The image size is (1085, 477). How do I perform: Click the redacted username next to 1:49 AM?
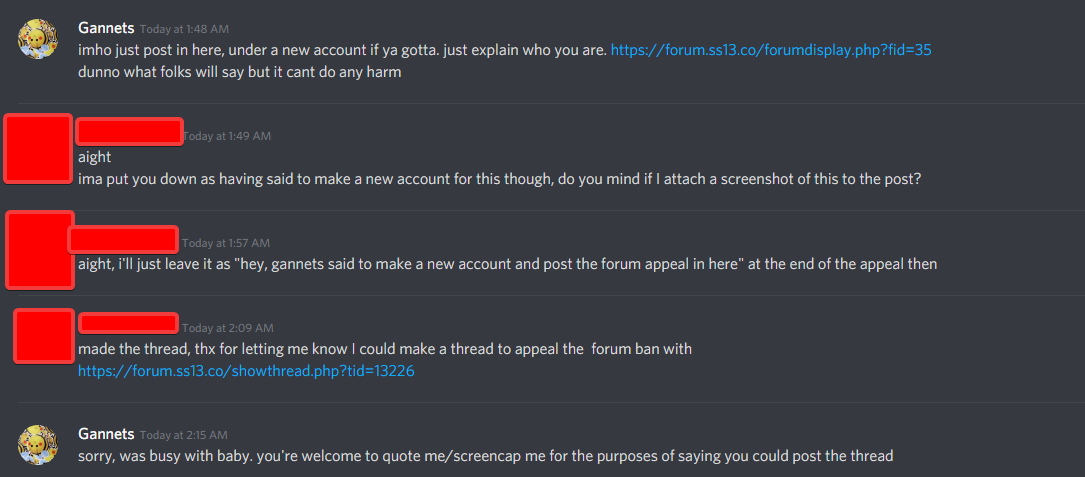pyautogui.click(x=129, y=132)
